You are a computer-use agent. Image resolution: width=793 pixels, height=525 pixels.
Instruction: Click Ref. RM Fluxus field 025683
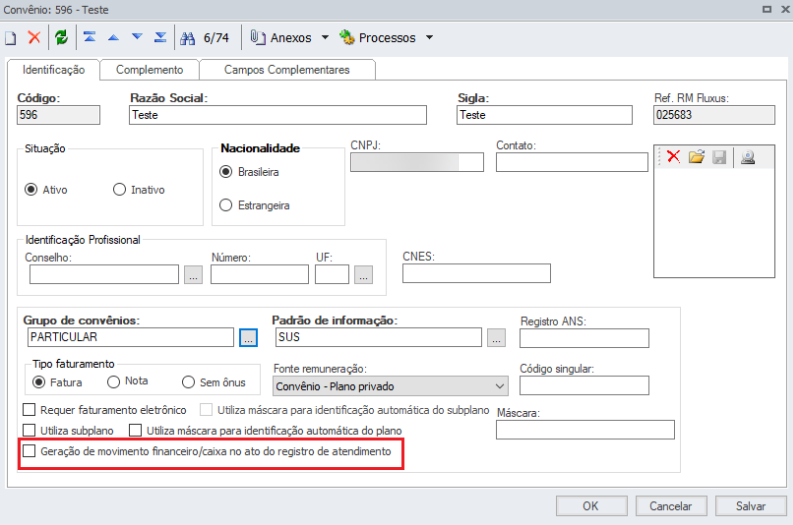click(714, 115)
